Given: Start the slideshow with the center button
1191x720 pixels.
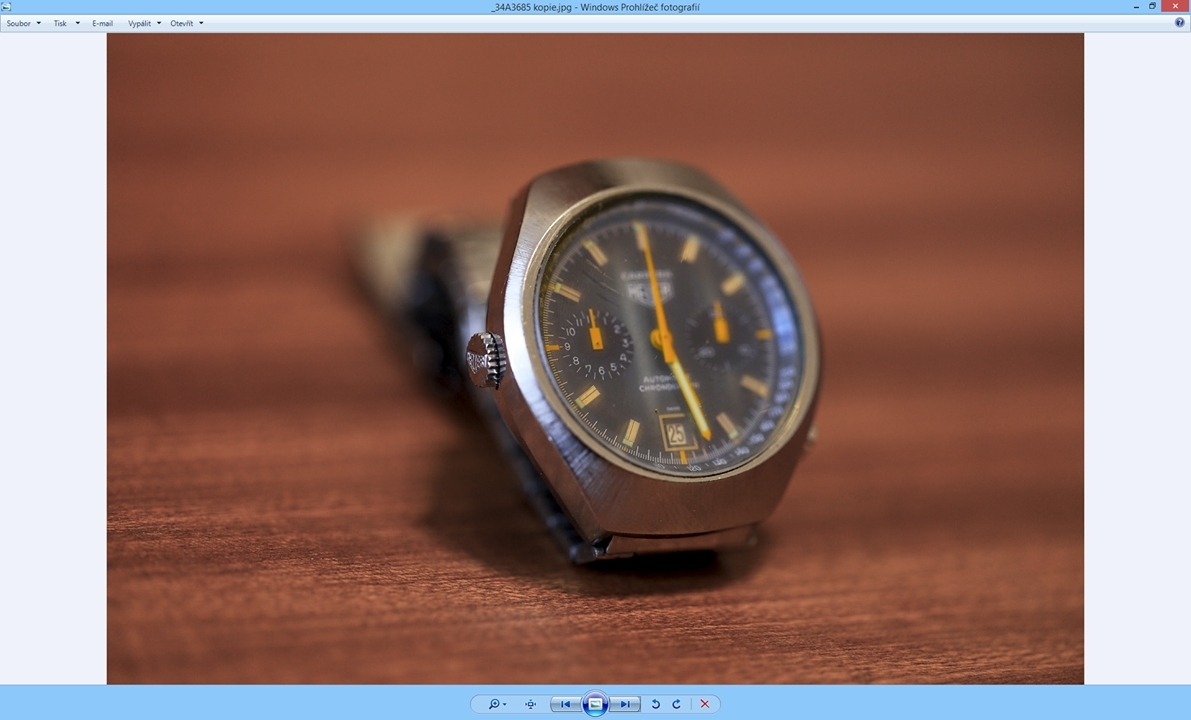Looking at the screenshot, I should point(595,704).
